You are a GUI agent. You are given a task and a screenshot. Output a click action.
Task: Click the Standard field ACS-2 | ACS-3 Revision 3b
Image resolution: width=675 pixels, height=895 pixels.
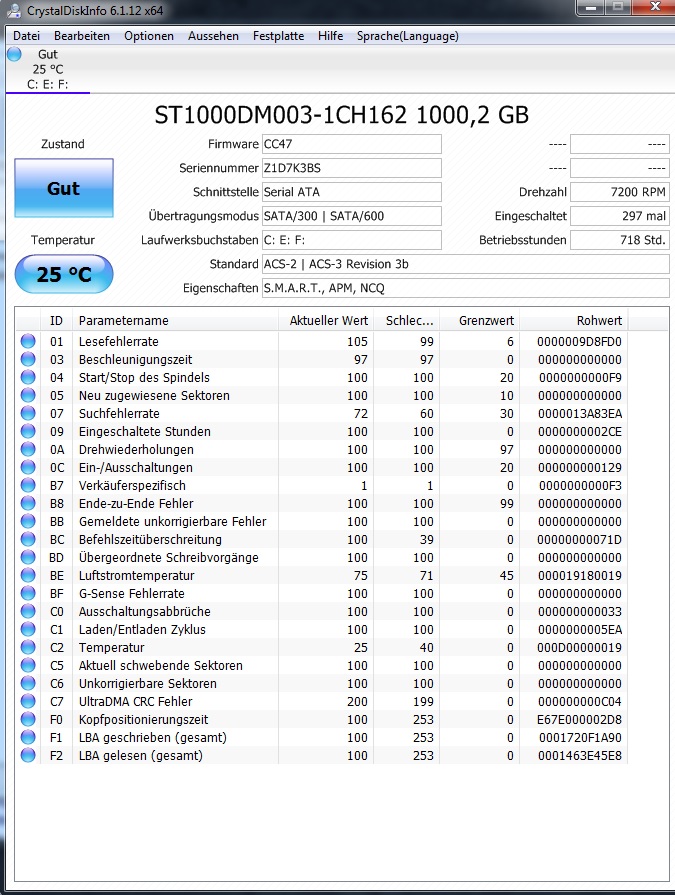(x=466, y=264)
